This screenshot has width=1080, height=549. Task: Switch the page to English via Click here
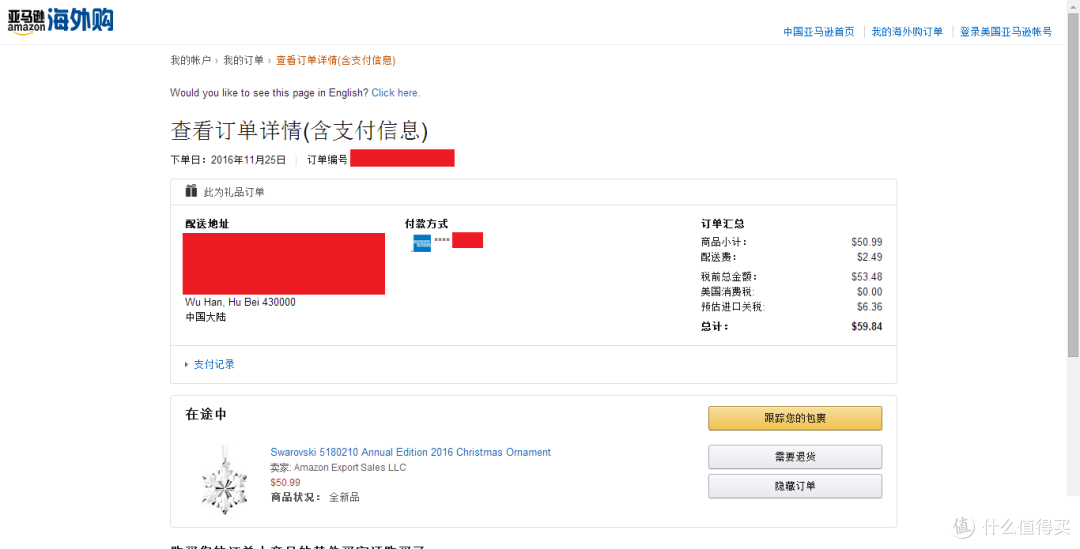pos(395,93)
